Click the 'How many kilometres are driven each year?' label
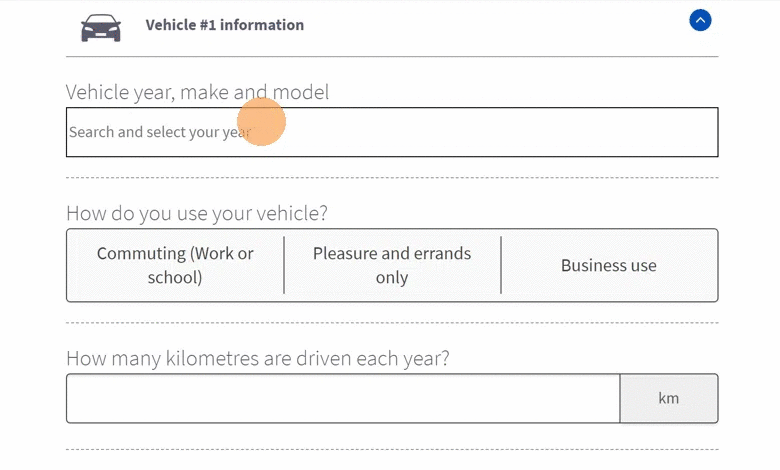The width and height of the screenshot is (780, 470). click(258, 359)
